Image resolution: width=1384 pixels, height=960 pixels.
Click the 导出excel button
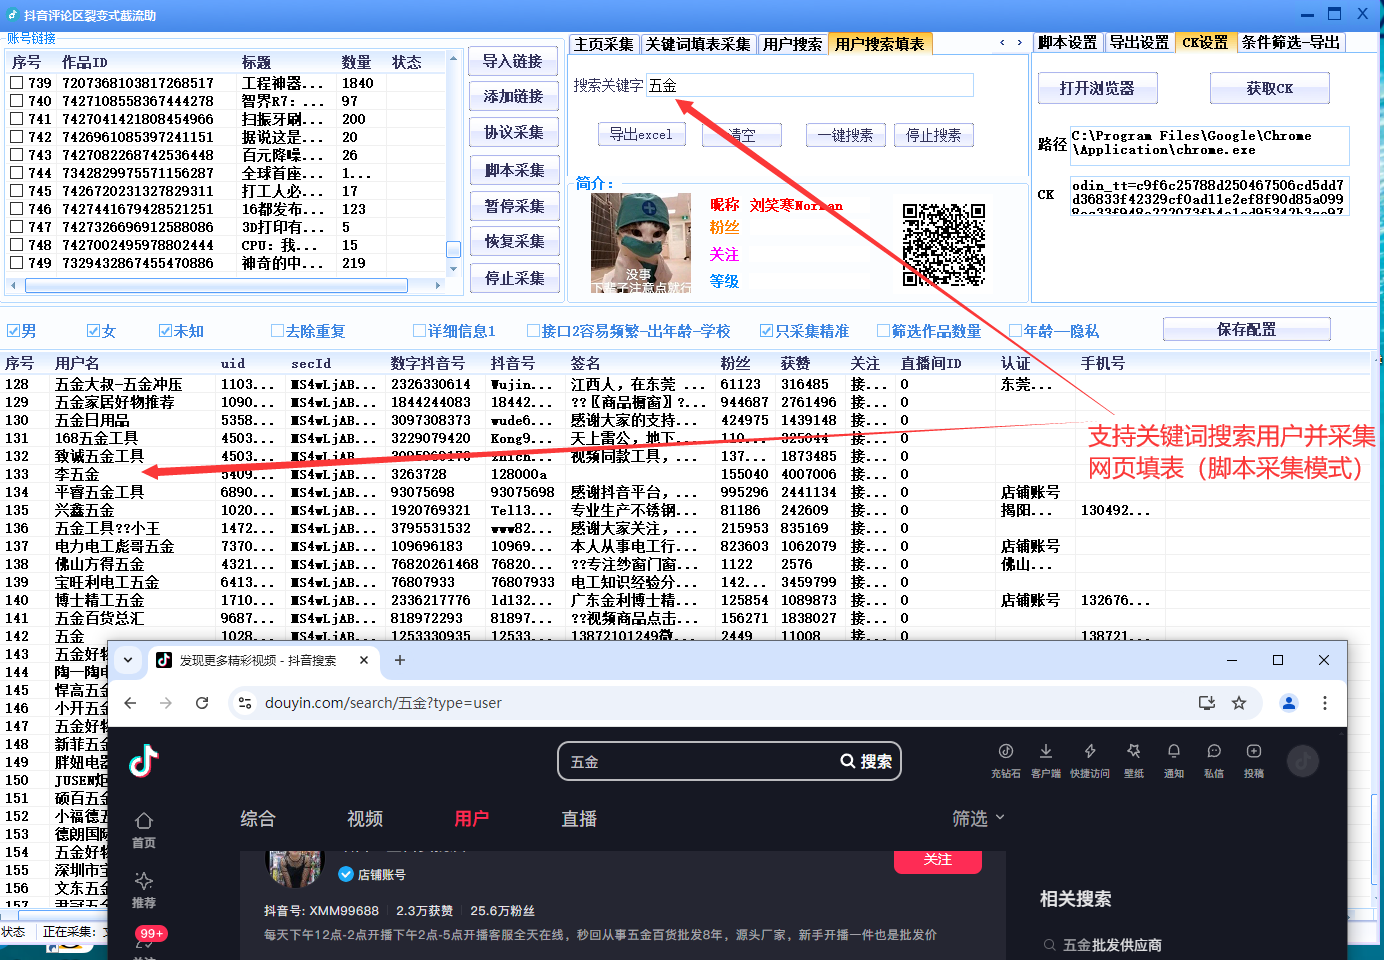(x=641, y=135)
